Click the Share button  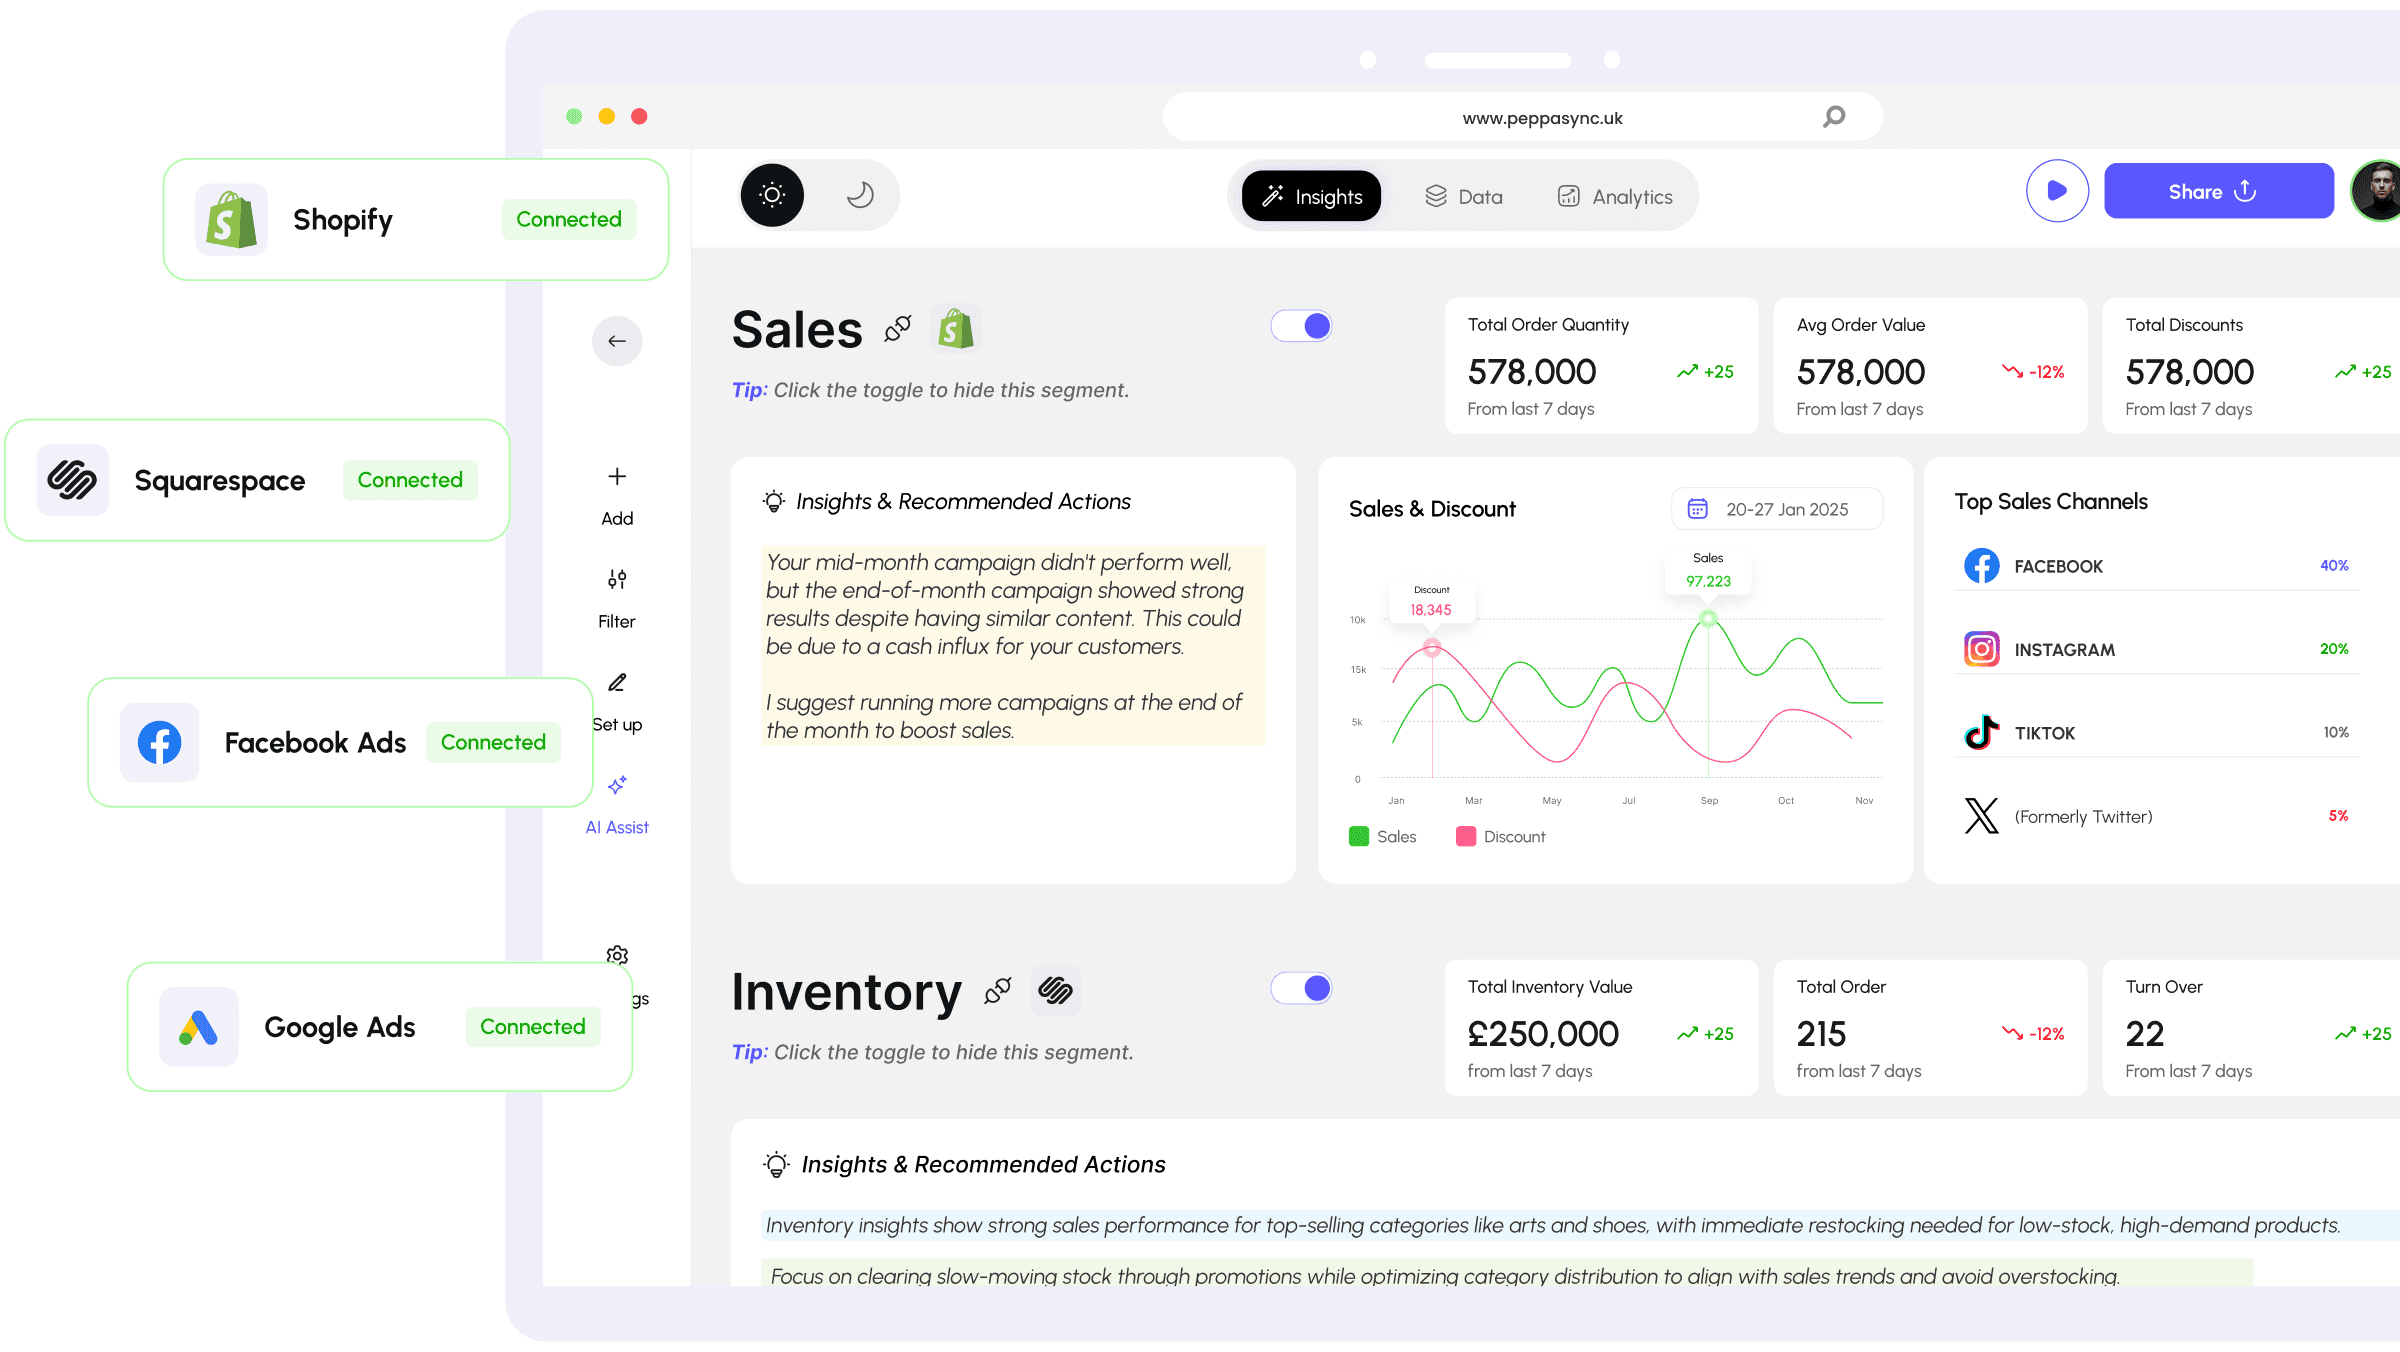tap(2219, 191)
